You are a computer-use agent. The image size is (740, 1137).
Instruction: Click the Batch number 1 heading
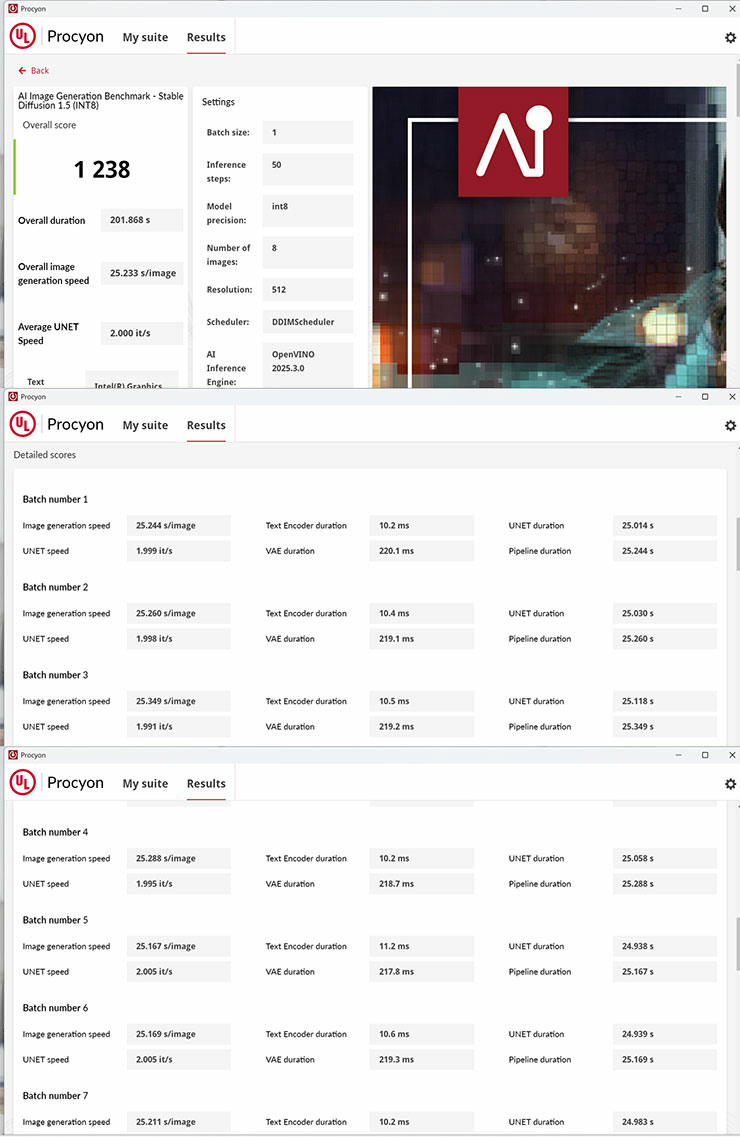coord(55,499)
